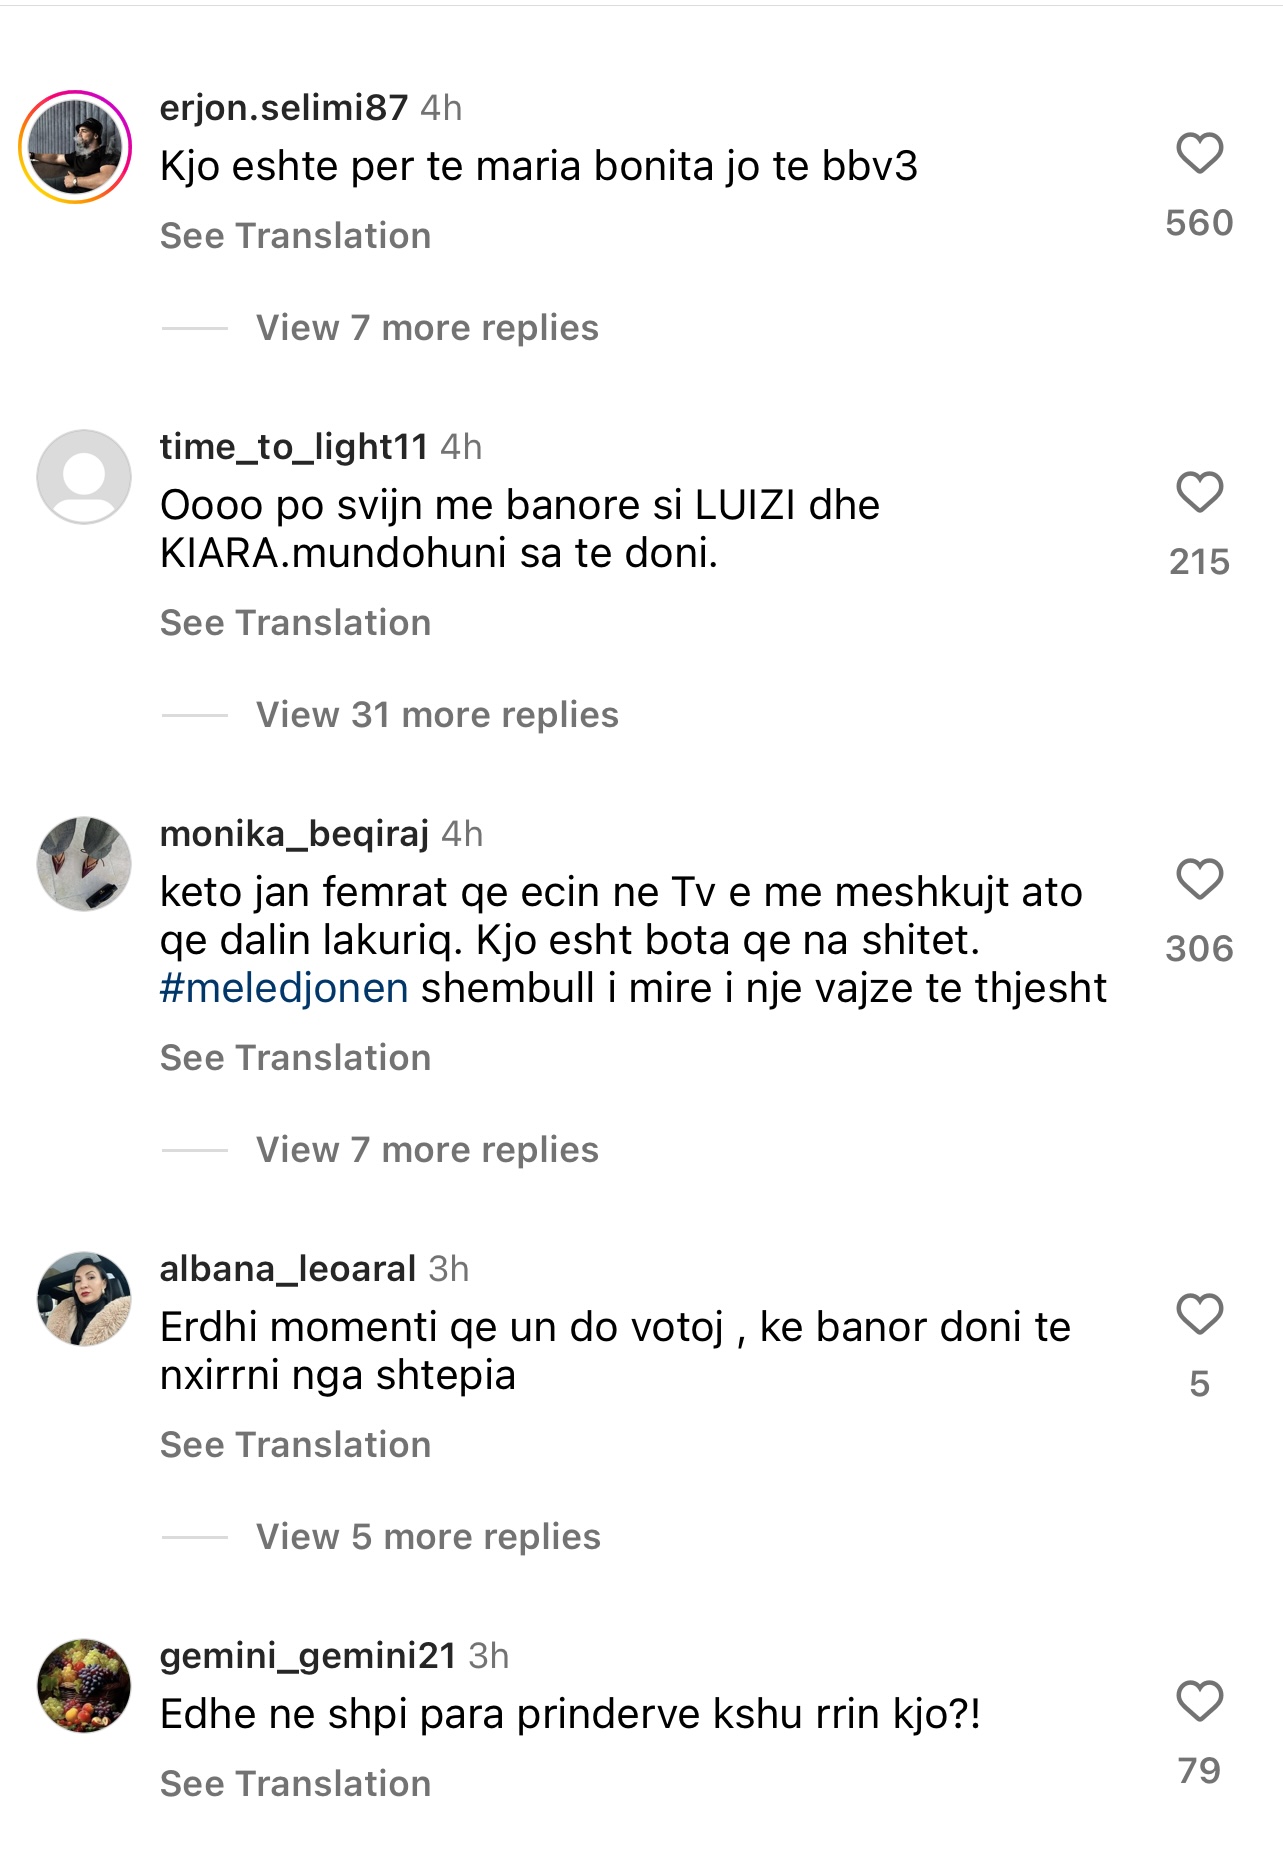Open username time_to_light11

tap(294, 447)
